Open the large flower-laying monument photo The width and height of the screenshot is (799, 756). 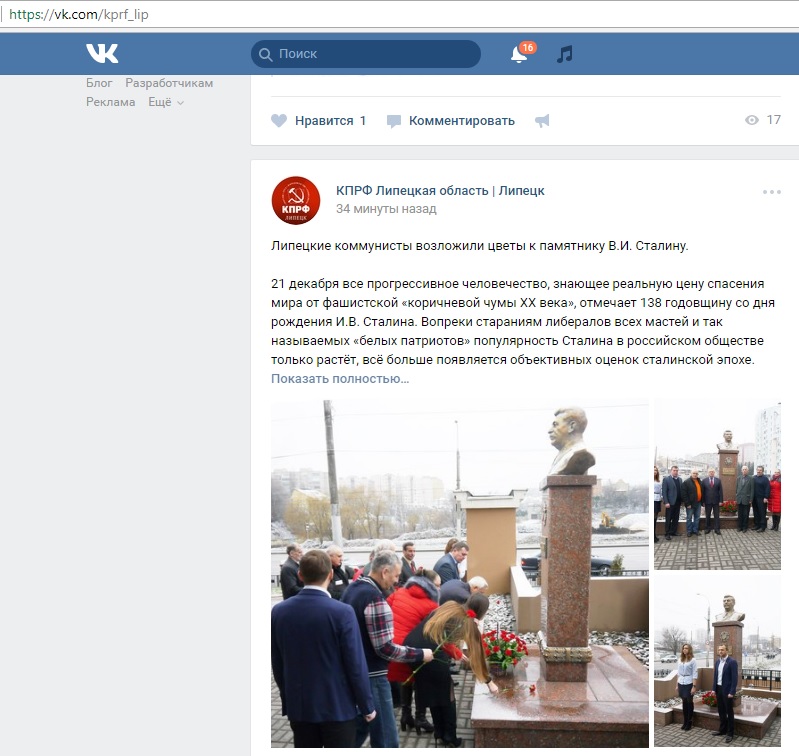[x=460, y=574]
